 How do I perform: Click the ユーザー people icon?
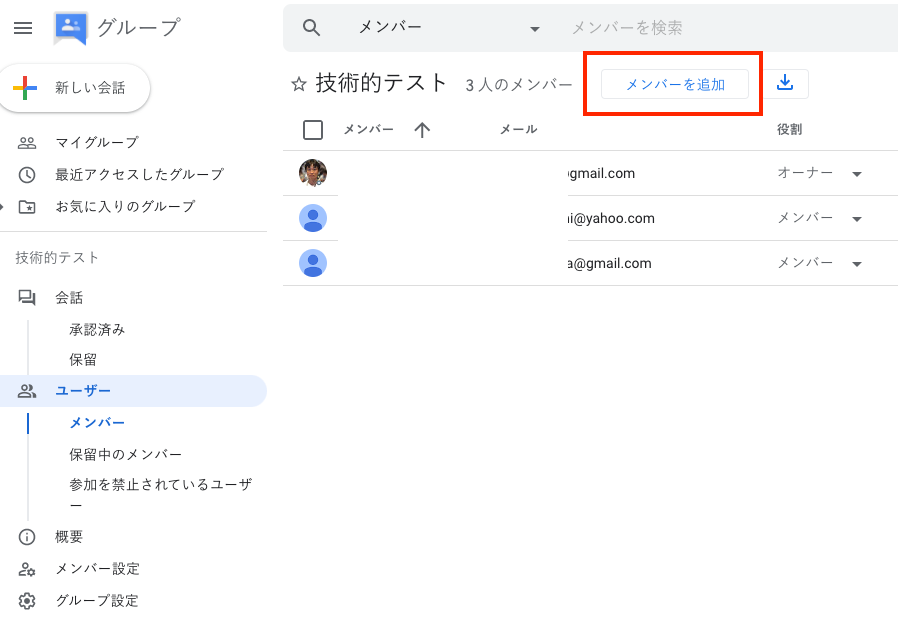27,391
